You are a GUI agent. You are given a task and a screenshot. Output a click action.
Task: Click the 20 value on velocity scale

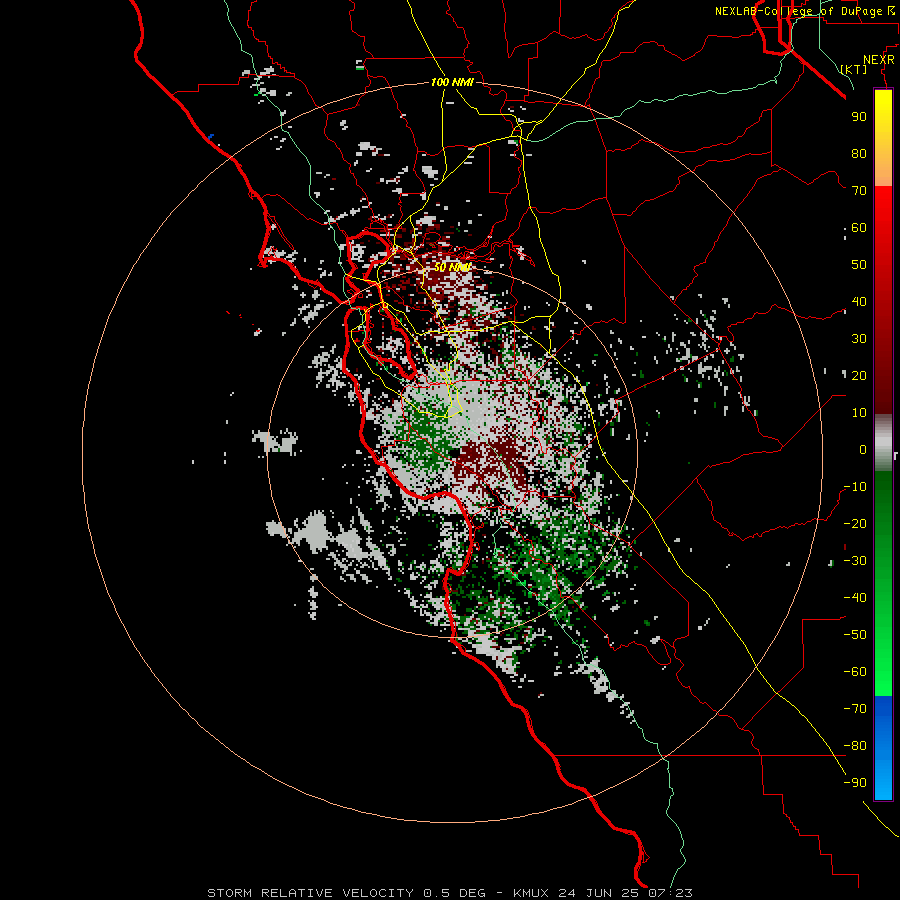coord(859,375)
